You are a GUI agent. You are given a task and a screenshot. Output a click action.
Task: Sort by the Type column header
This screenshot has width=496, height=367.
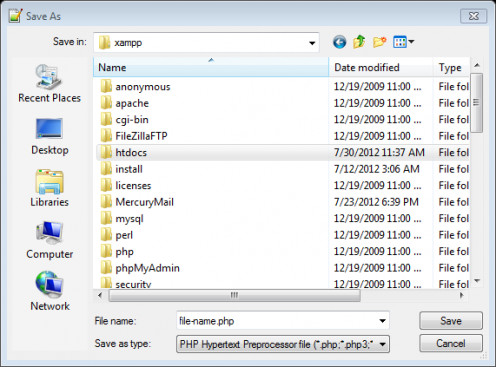(x=451, y=67)
